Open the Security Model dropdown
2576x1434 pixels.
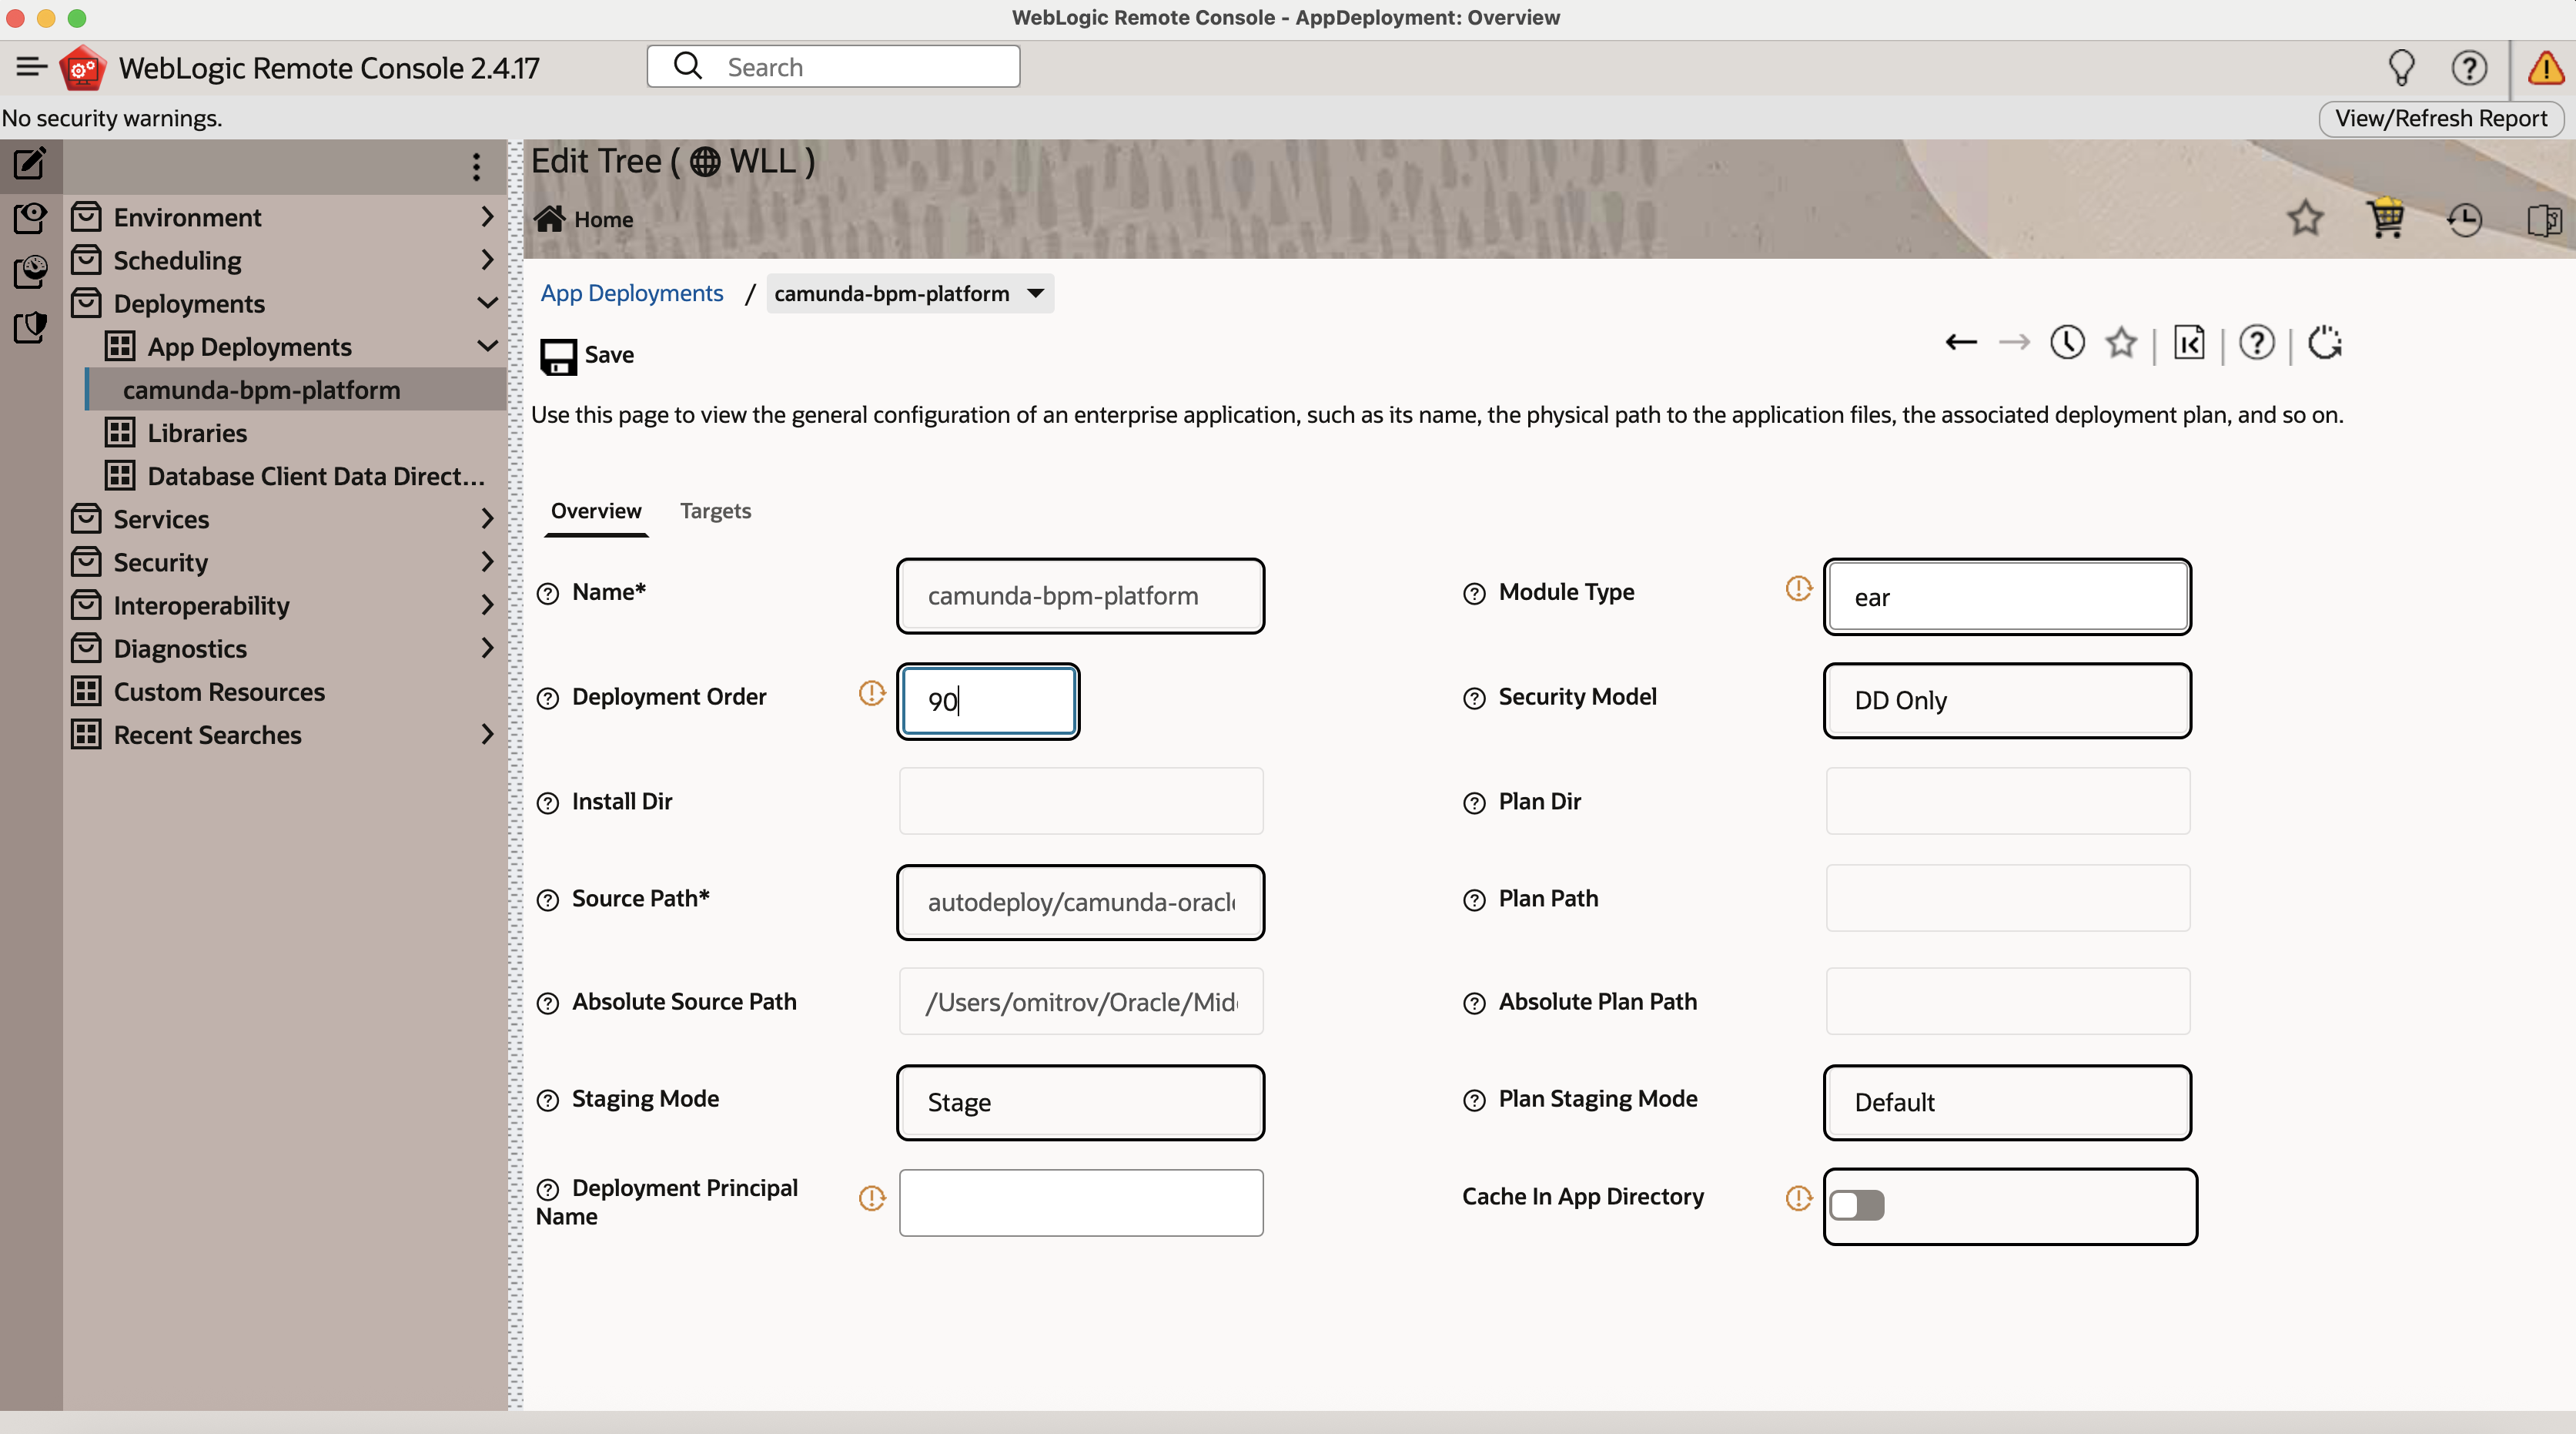tap(2006, 700)
